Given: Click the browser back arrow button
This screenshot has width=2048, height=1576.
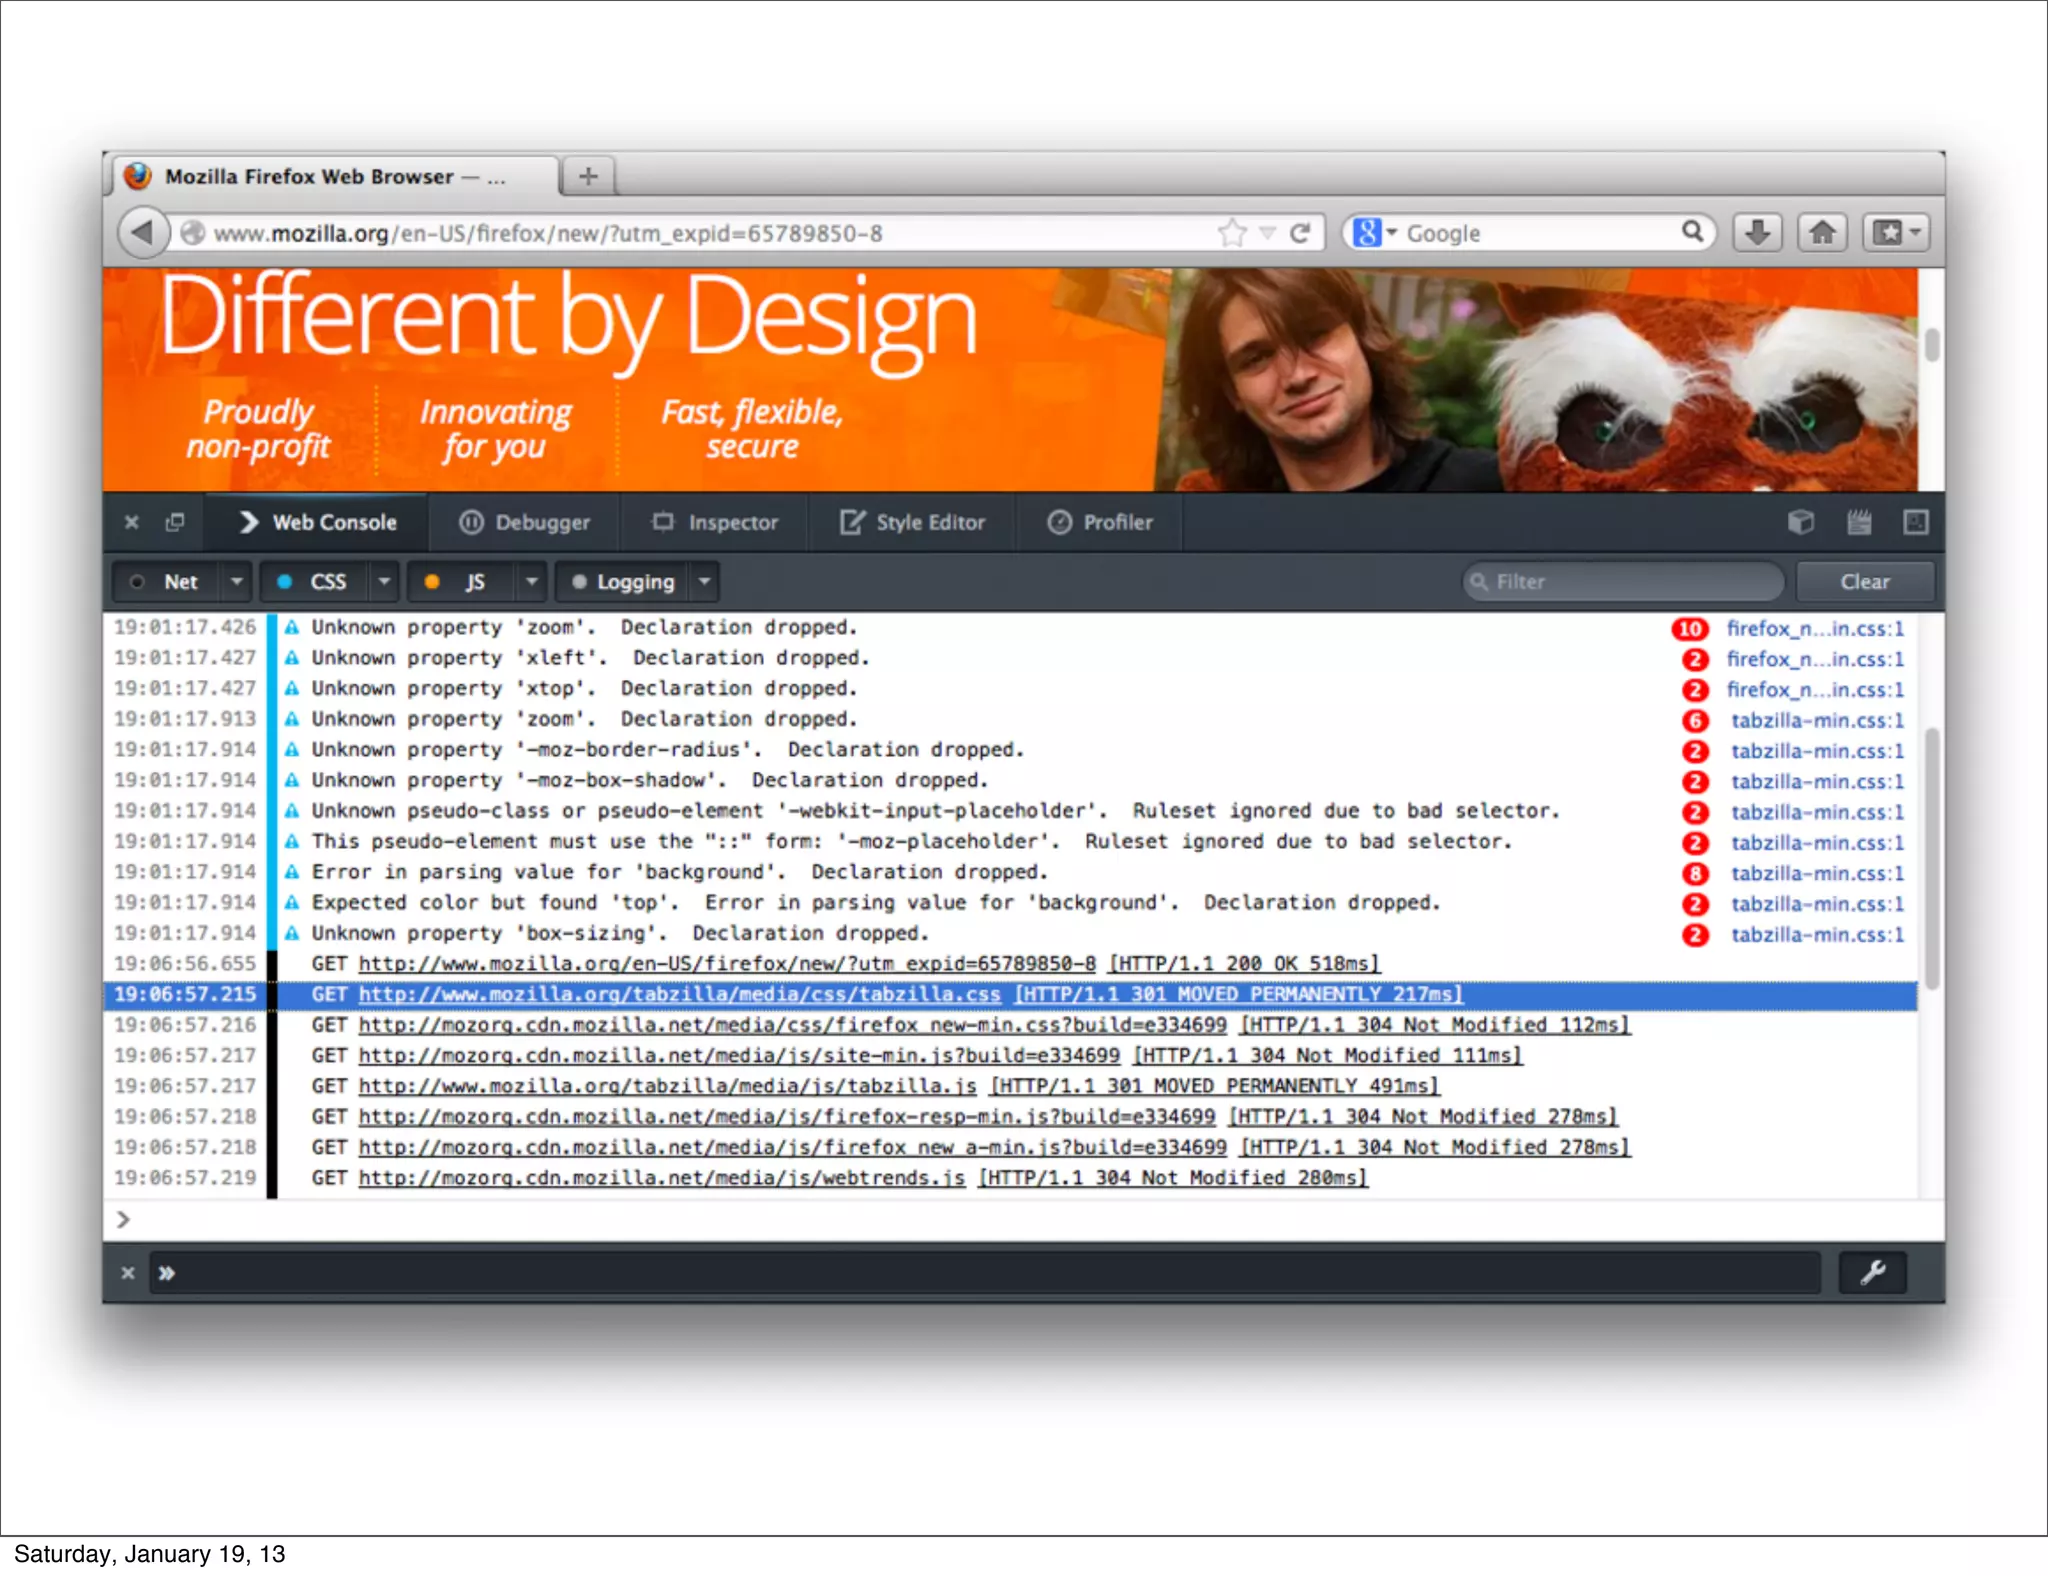Looking at the screenshot, I should point(143,233).
